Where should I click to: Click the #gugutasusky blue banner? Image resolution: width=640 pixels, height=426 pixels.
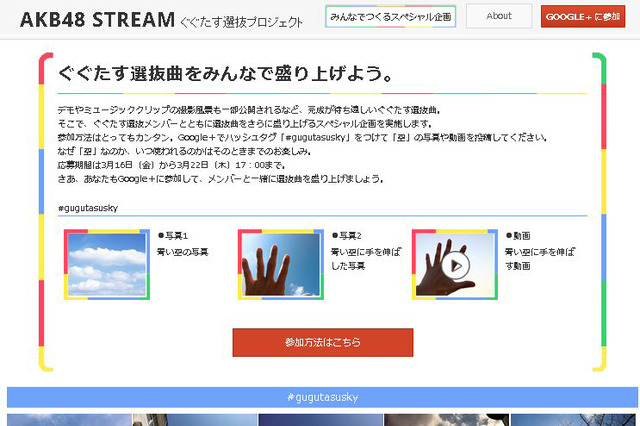click(x=322, y=397)
